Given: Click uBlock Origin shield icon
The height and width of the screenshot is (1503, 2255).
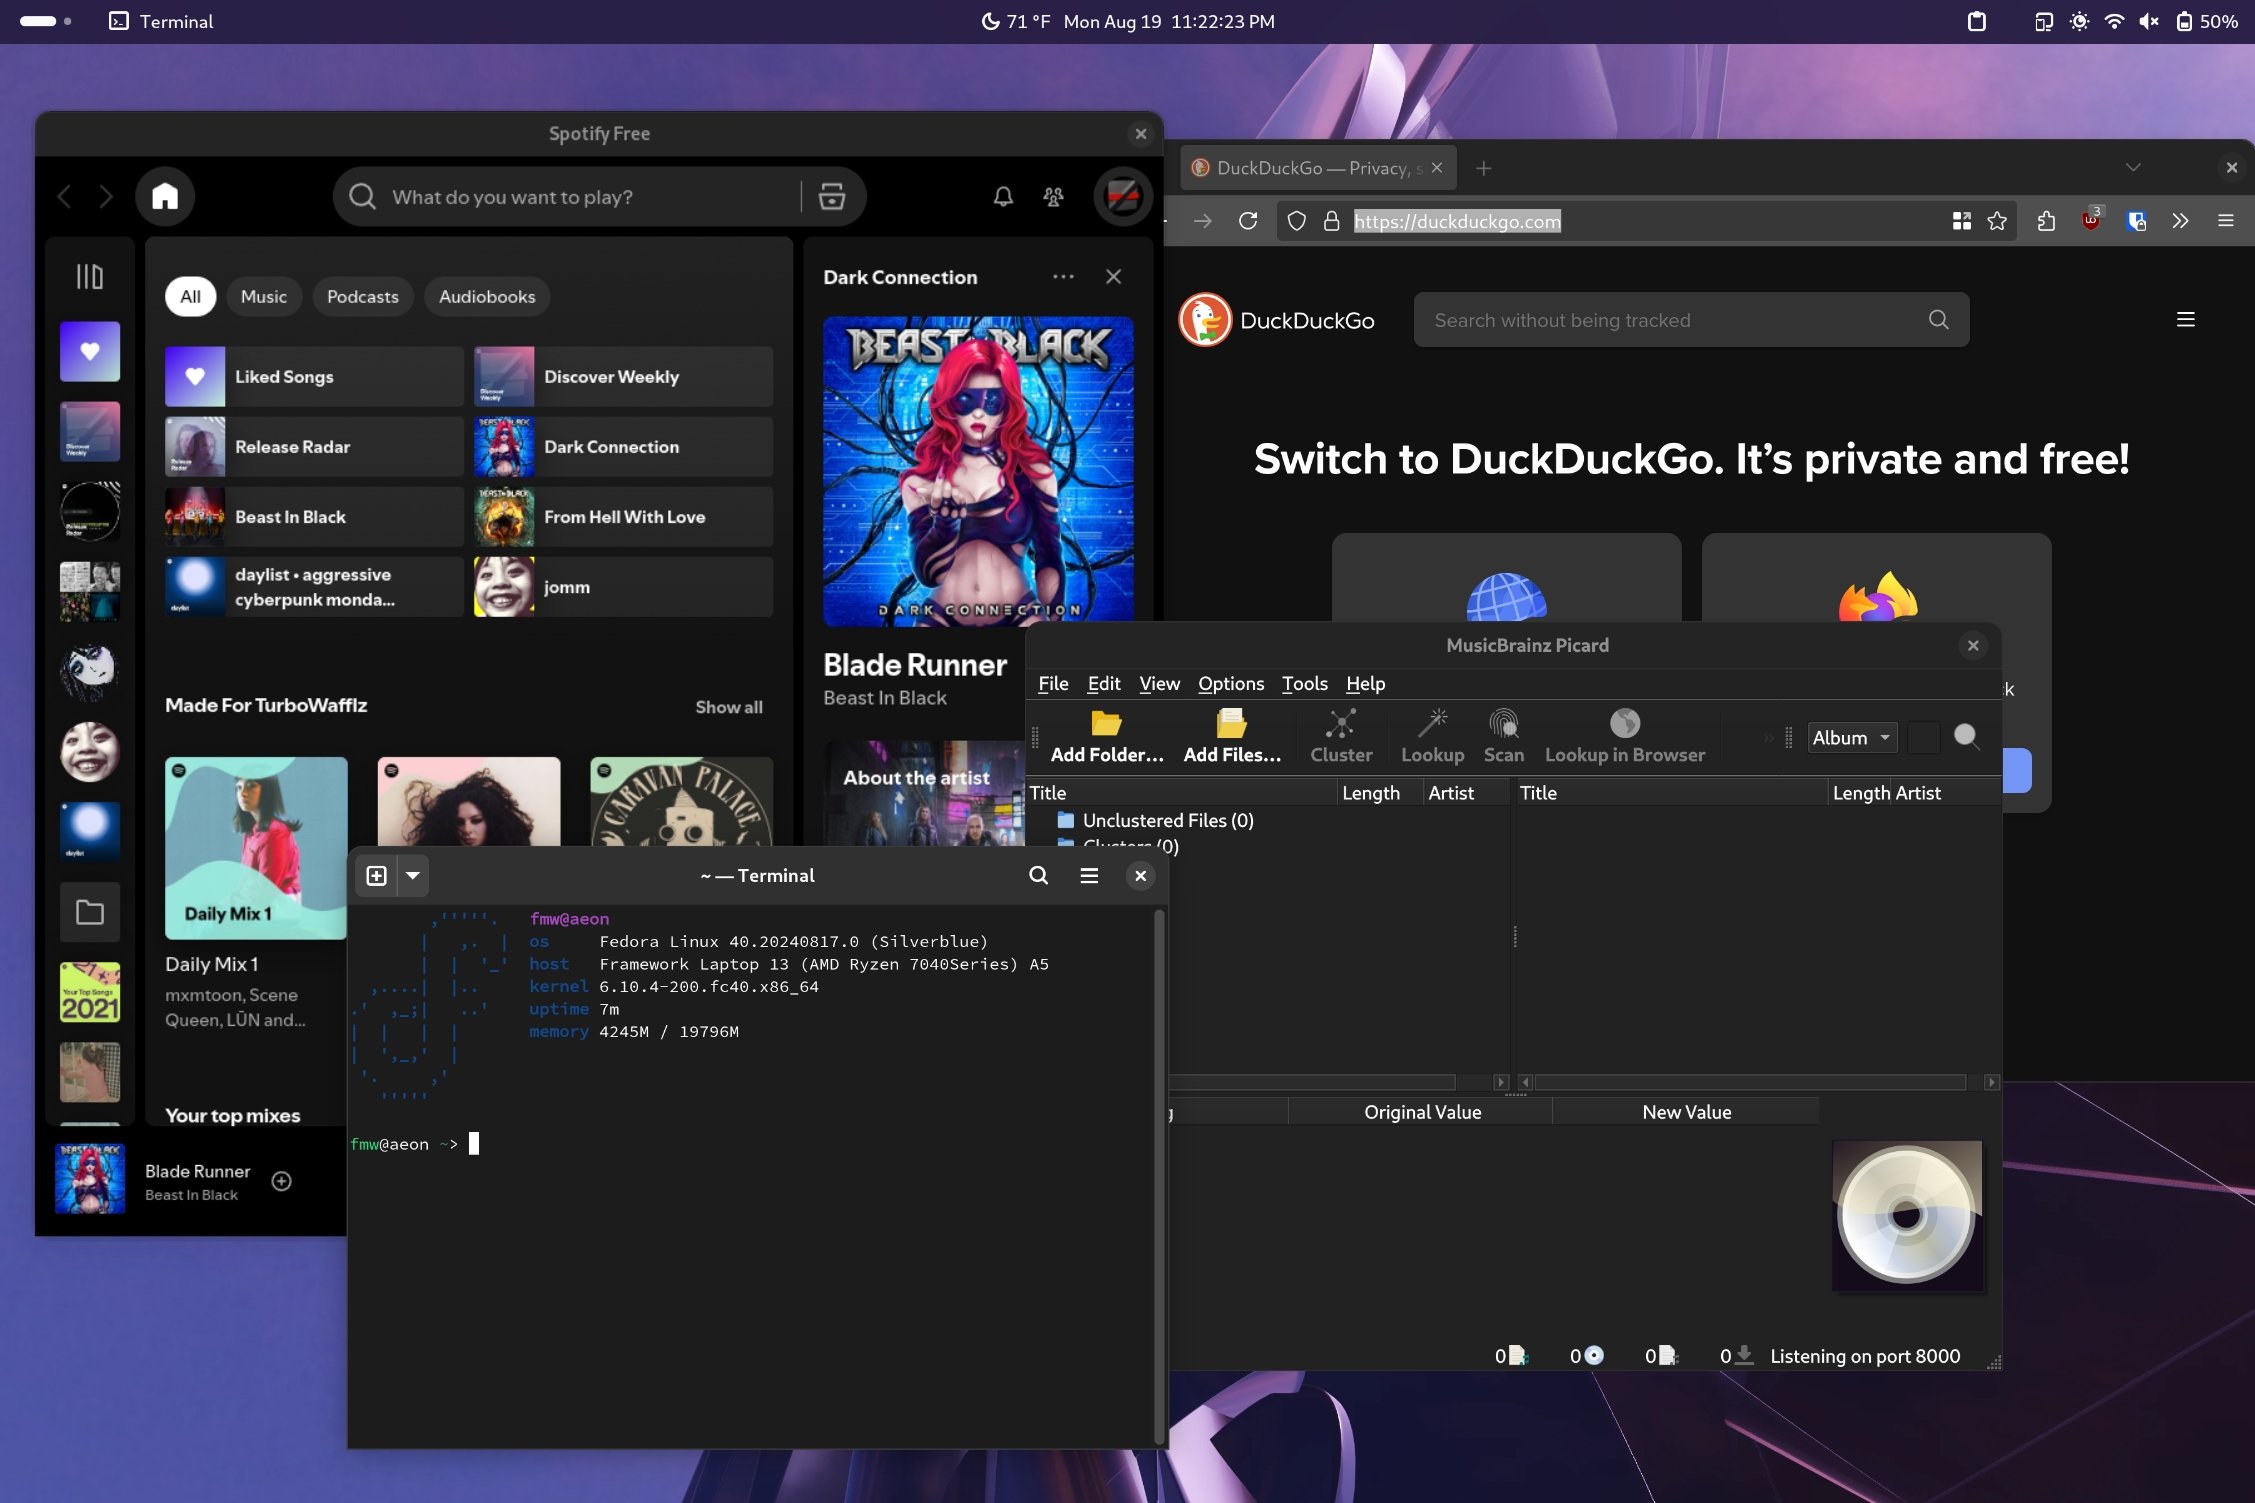Looking at the screenshot, I should click(2091, 220).
